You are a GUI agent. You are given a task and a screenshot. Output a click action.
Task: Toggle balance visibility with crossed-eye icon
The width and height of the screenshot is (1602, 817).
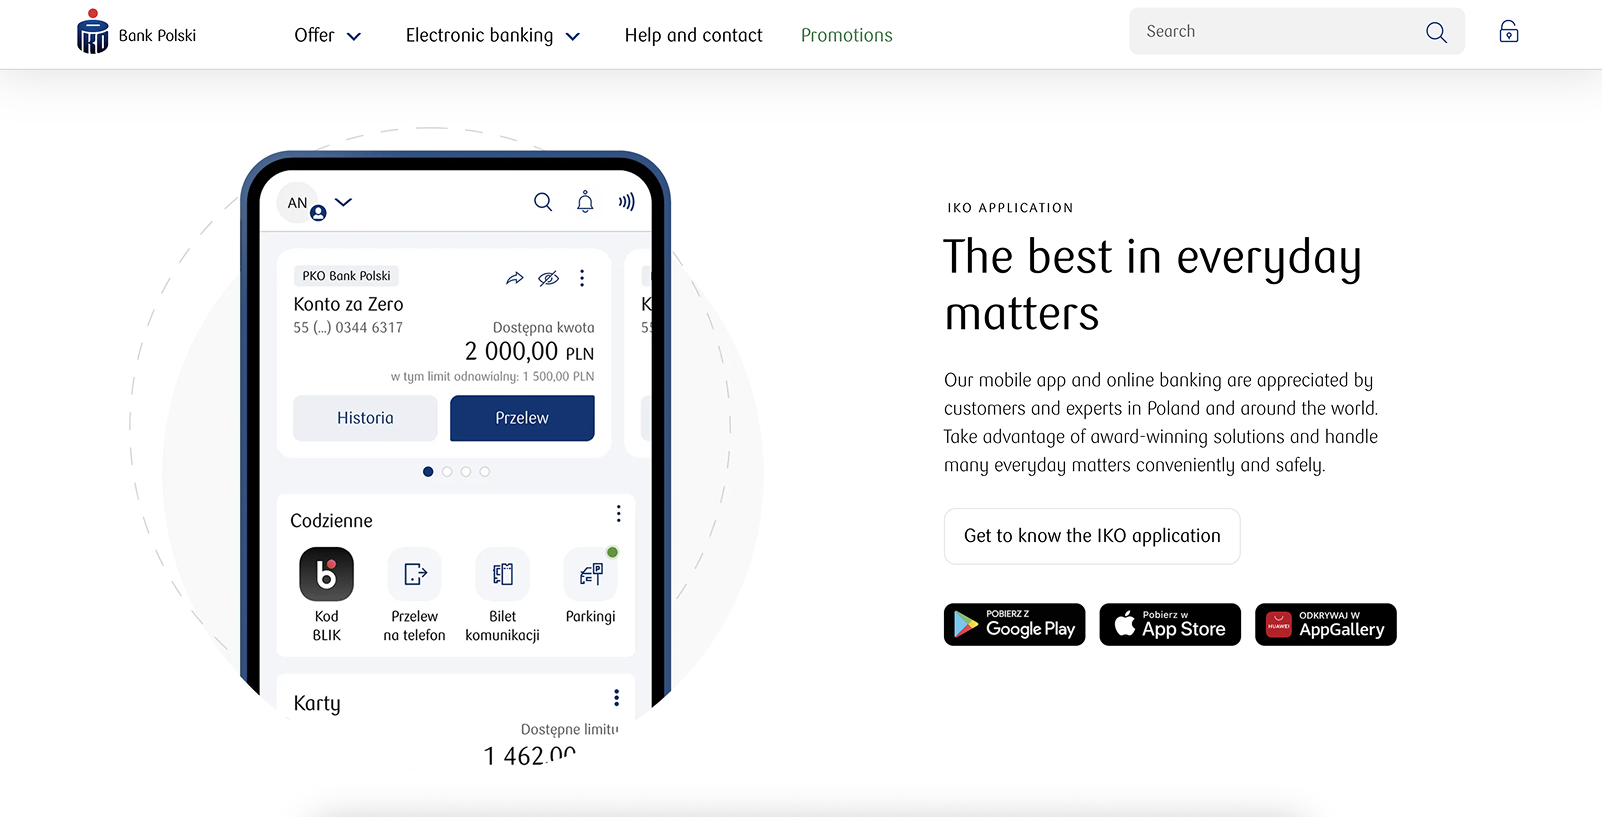point(548,278)
